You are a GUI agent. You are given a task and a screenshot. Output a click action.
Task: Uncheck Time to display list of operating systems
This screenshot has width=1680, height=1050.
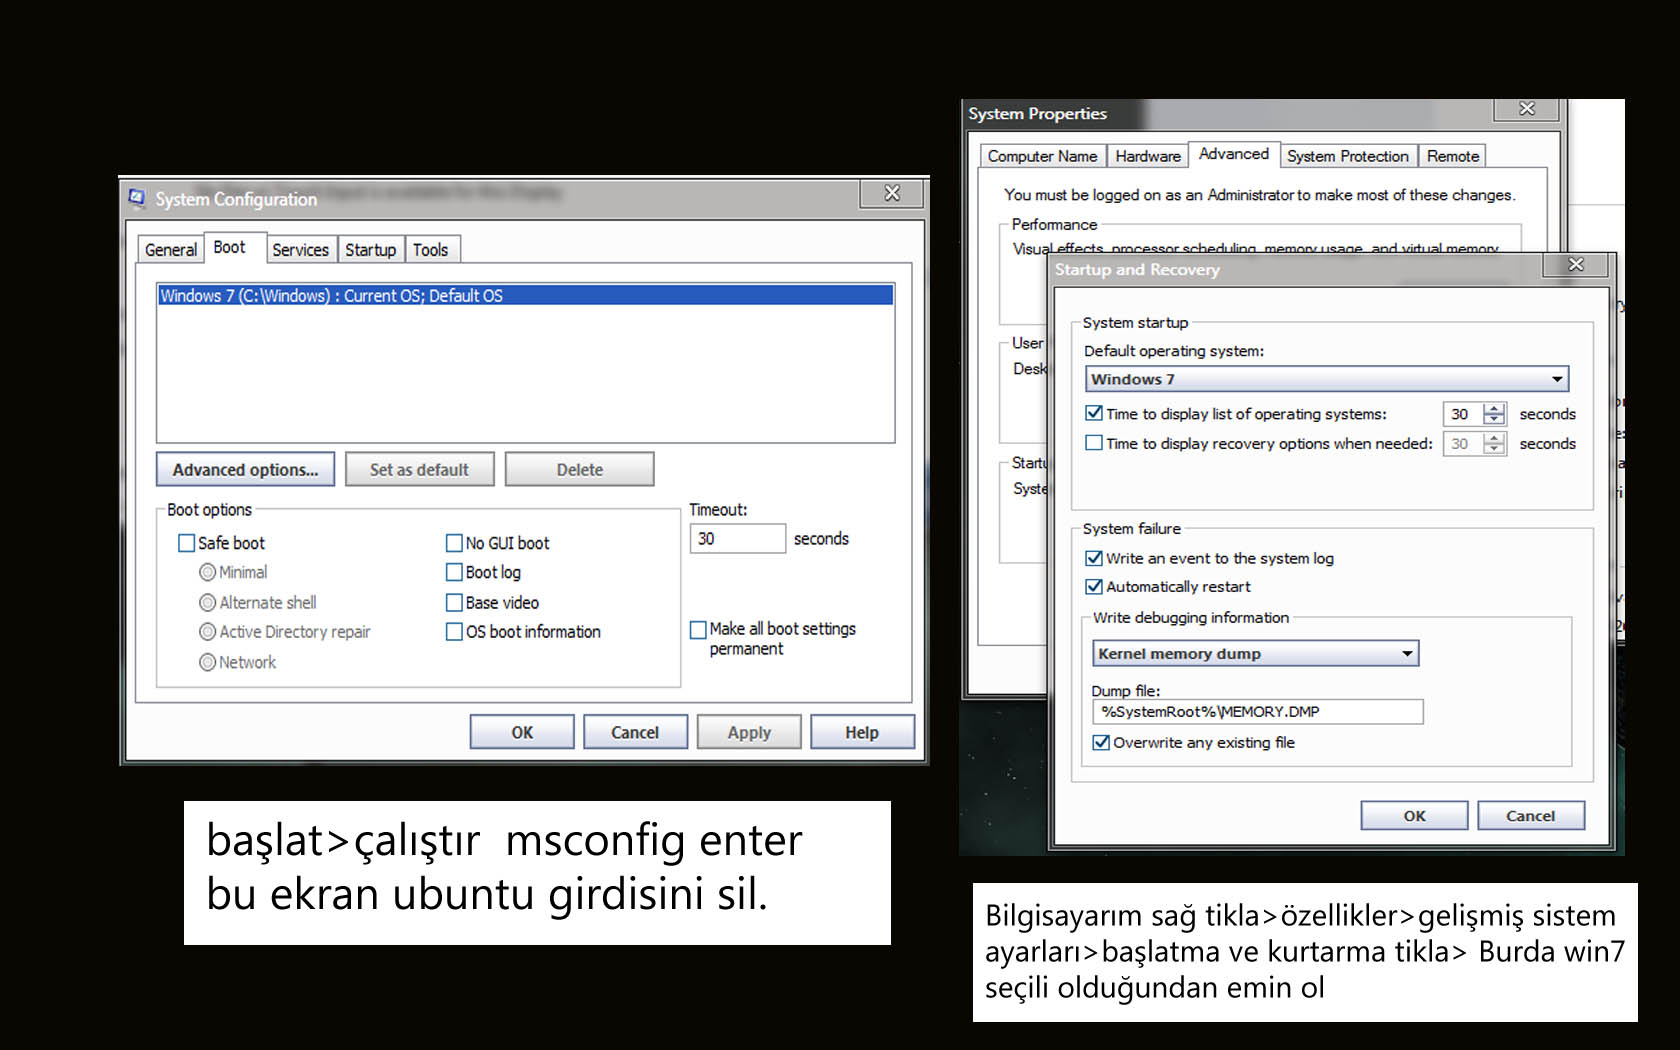(x=1094, y=413)
